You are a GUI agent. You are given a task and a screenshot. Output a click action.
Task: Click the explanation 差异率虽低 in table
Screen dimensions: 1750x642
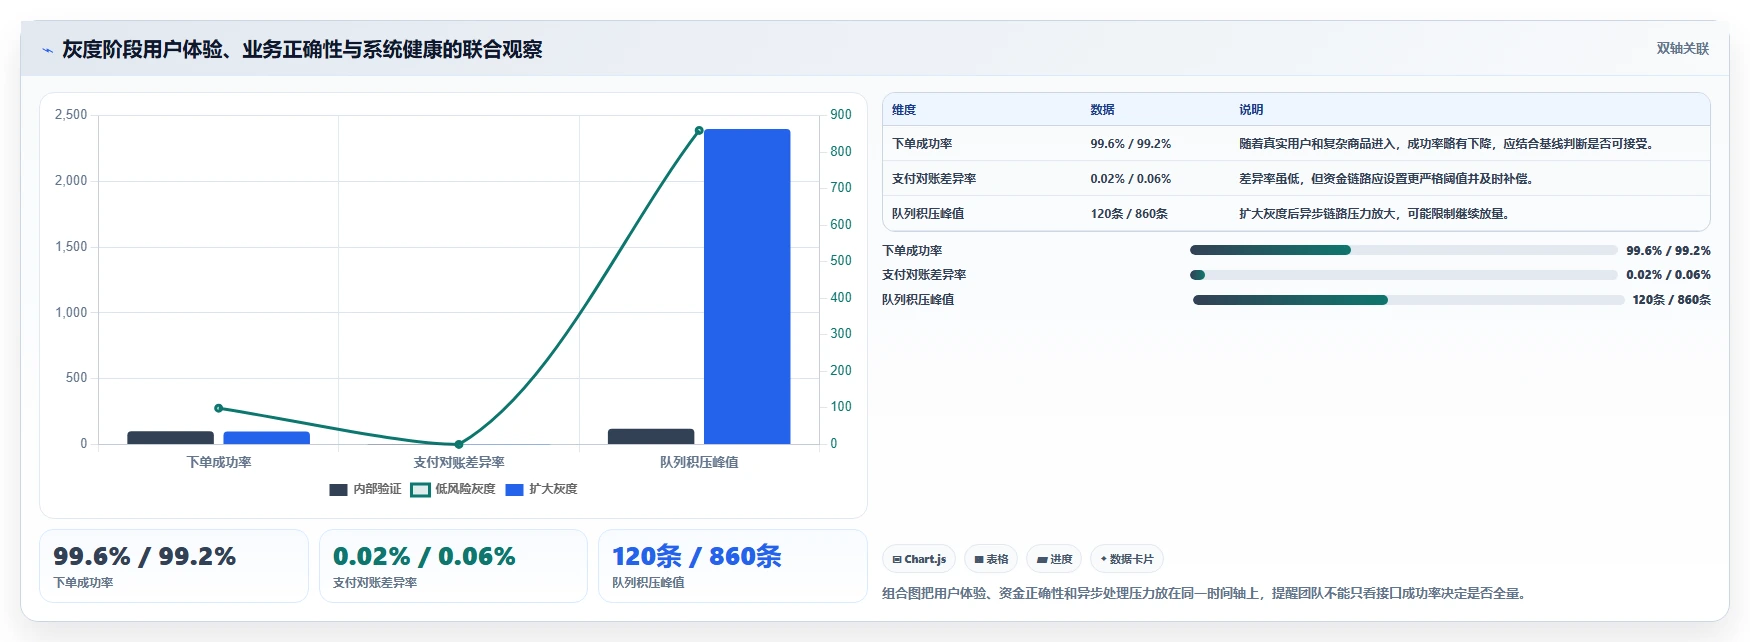click(x=1387, y=179)
